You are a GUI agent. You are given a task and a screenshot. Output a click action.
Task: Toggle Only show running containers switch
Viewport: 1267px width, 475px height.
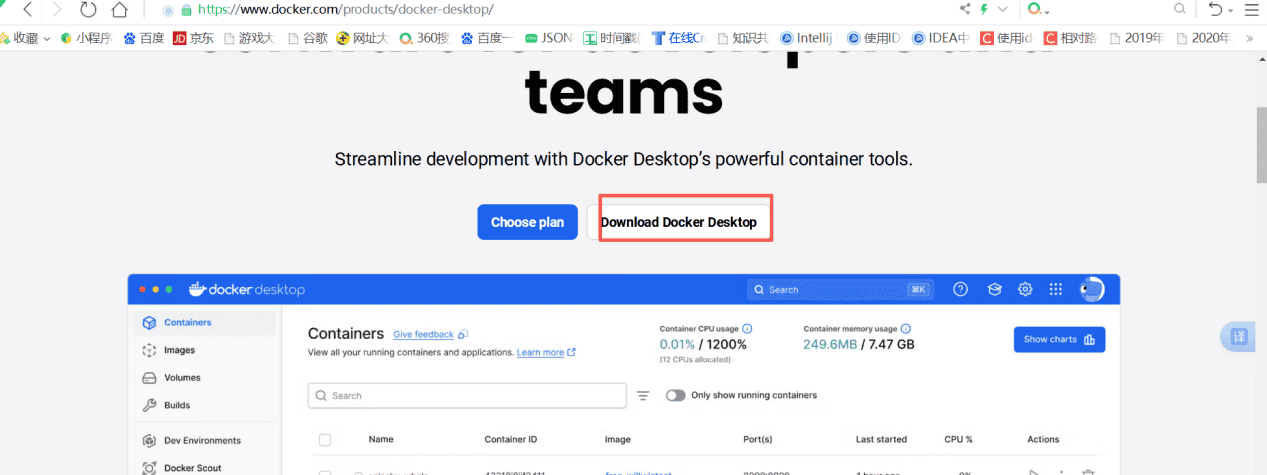(x=676, y=396)
